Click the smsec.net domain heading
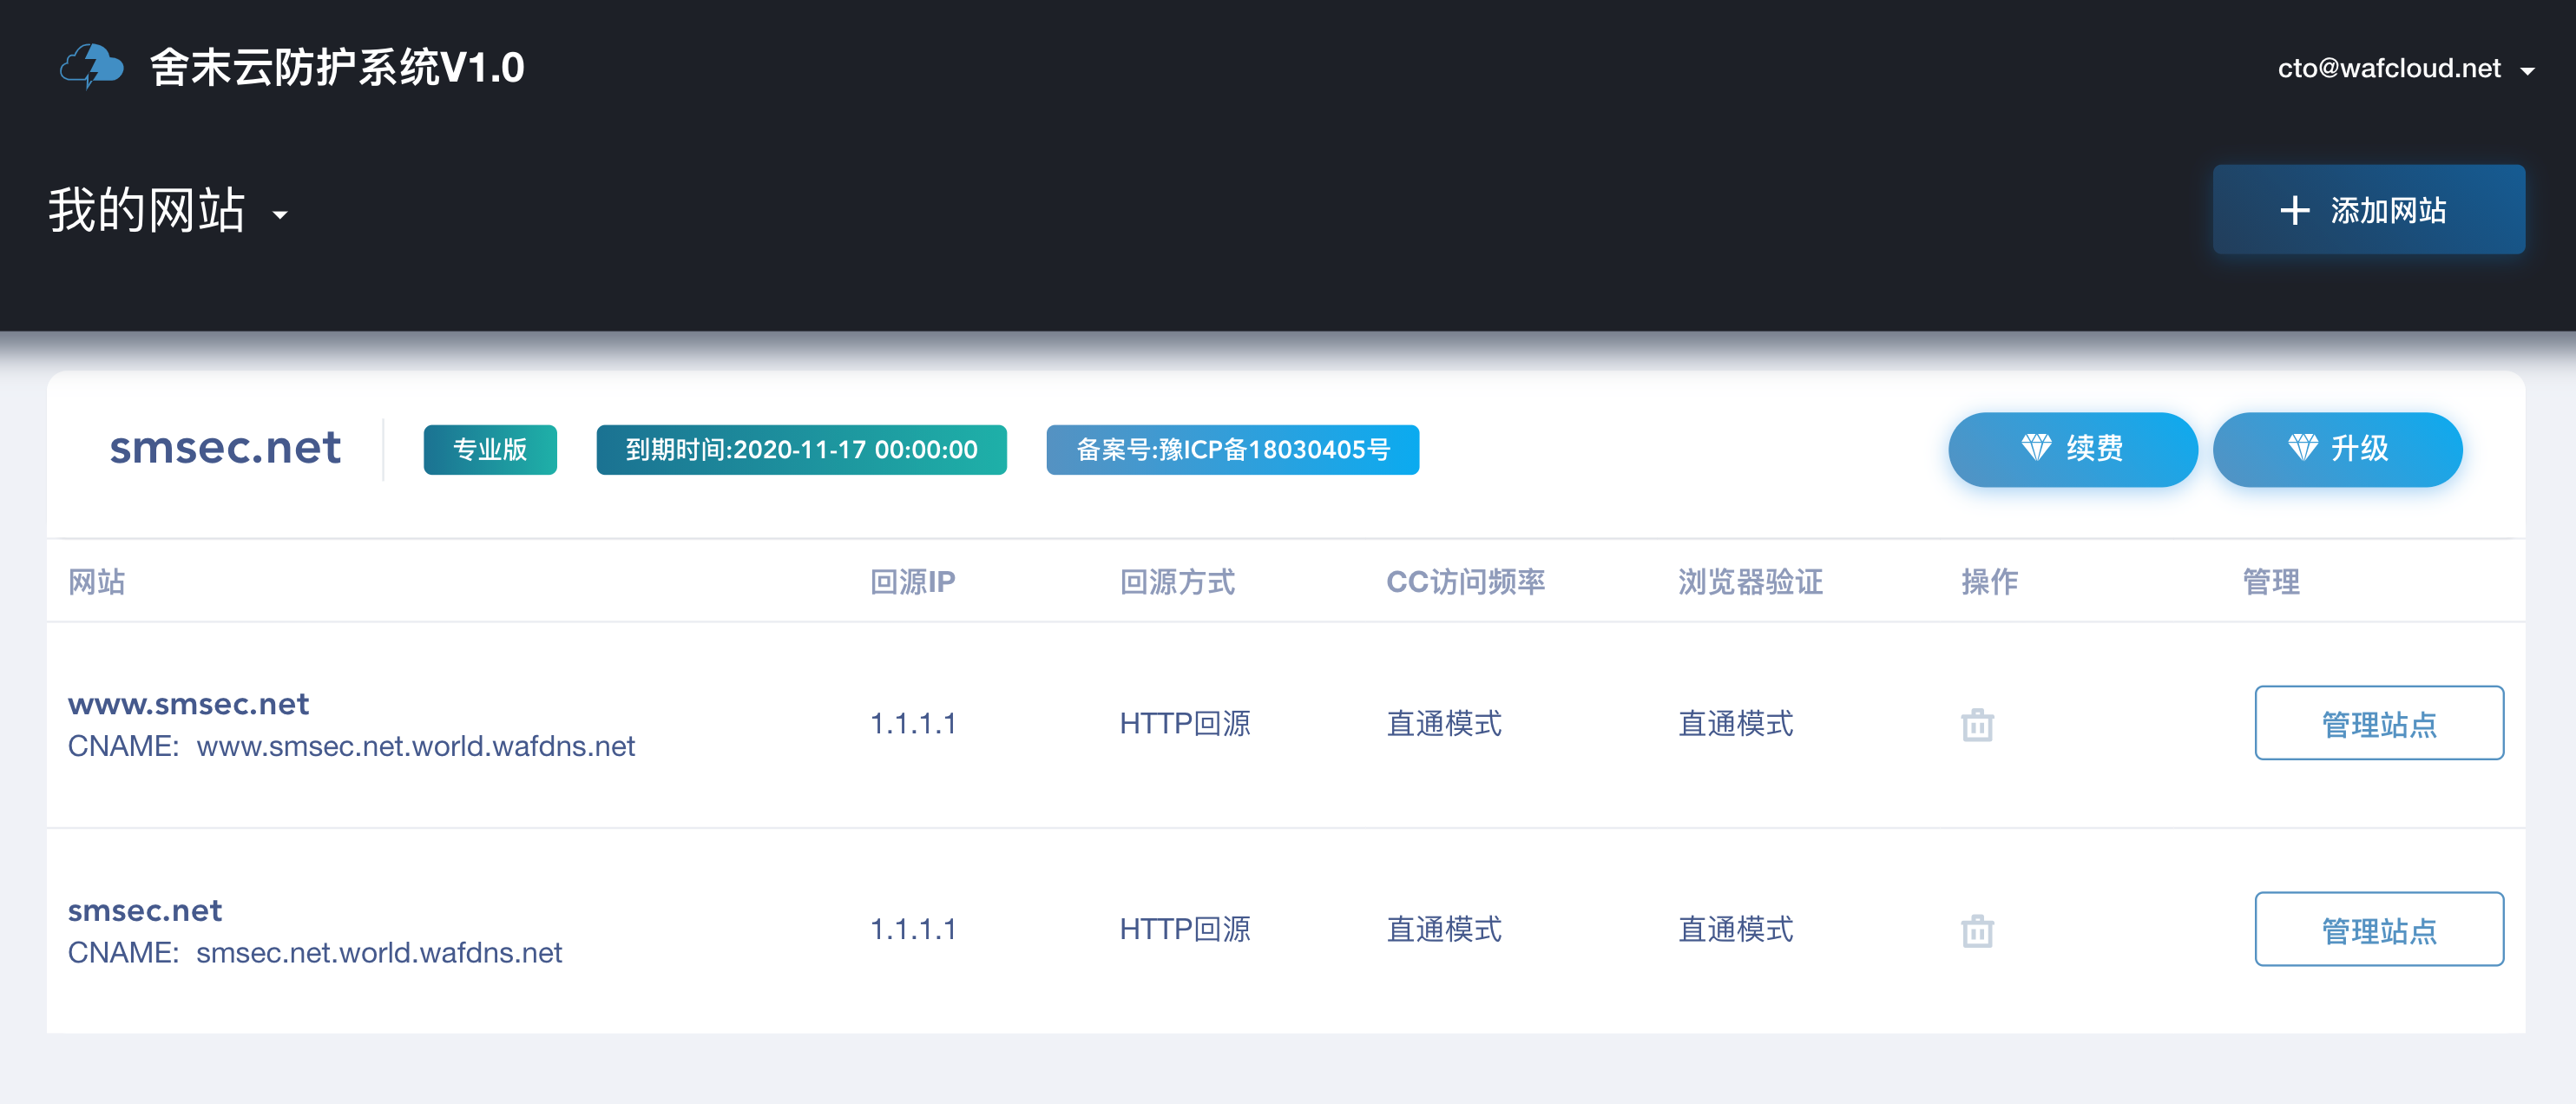This screenshot has height=1104, width=2576. coord(225,447)
